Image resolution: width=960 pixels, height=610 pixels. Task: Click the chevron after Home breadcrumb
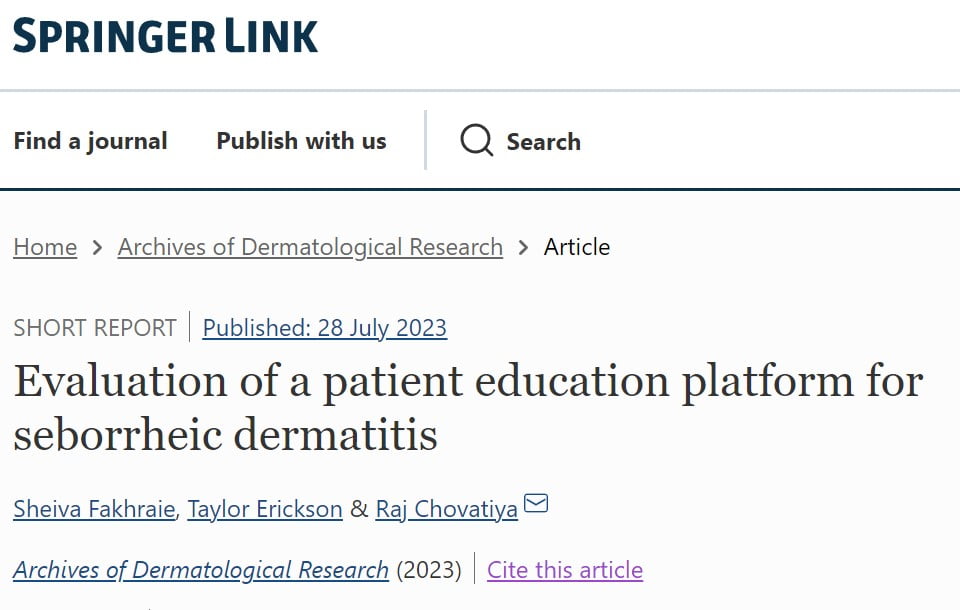(x=97, y=247)
